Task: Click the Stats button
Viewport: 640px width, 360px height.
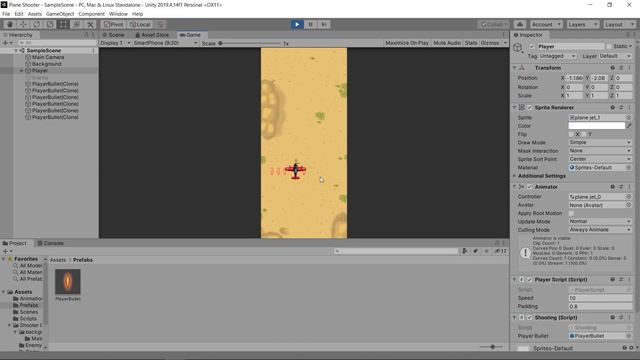Action: (471, 43)
